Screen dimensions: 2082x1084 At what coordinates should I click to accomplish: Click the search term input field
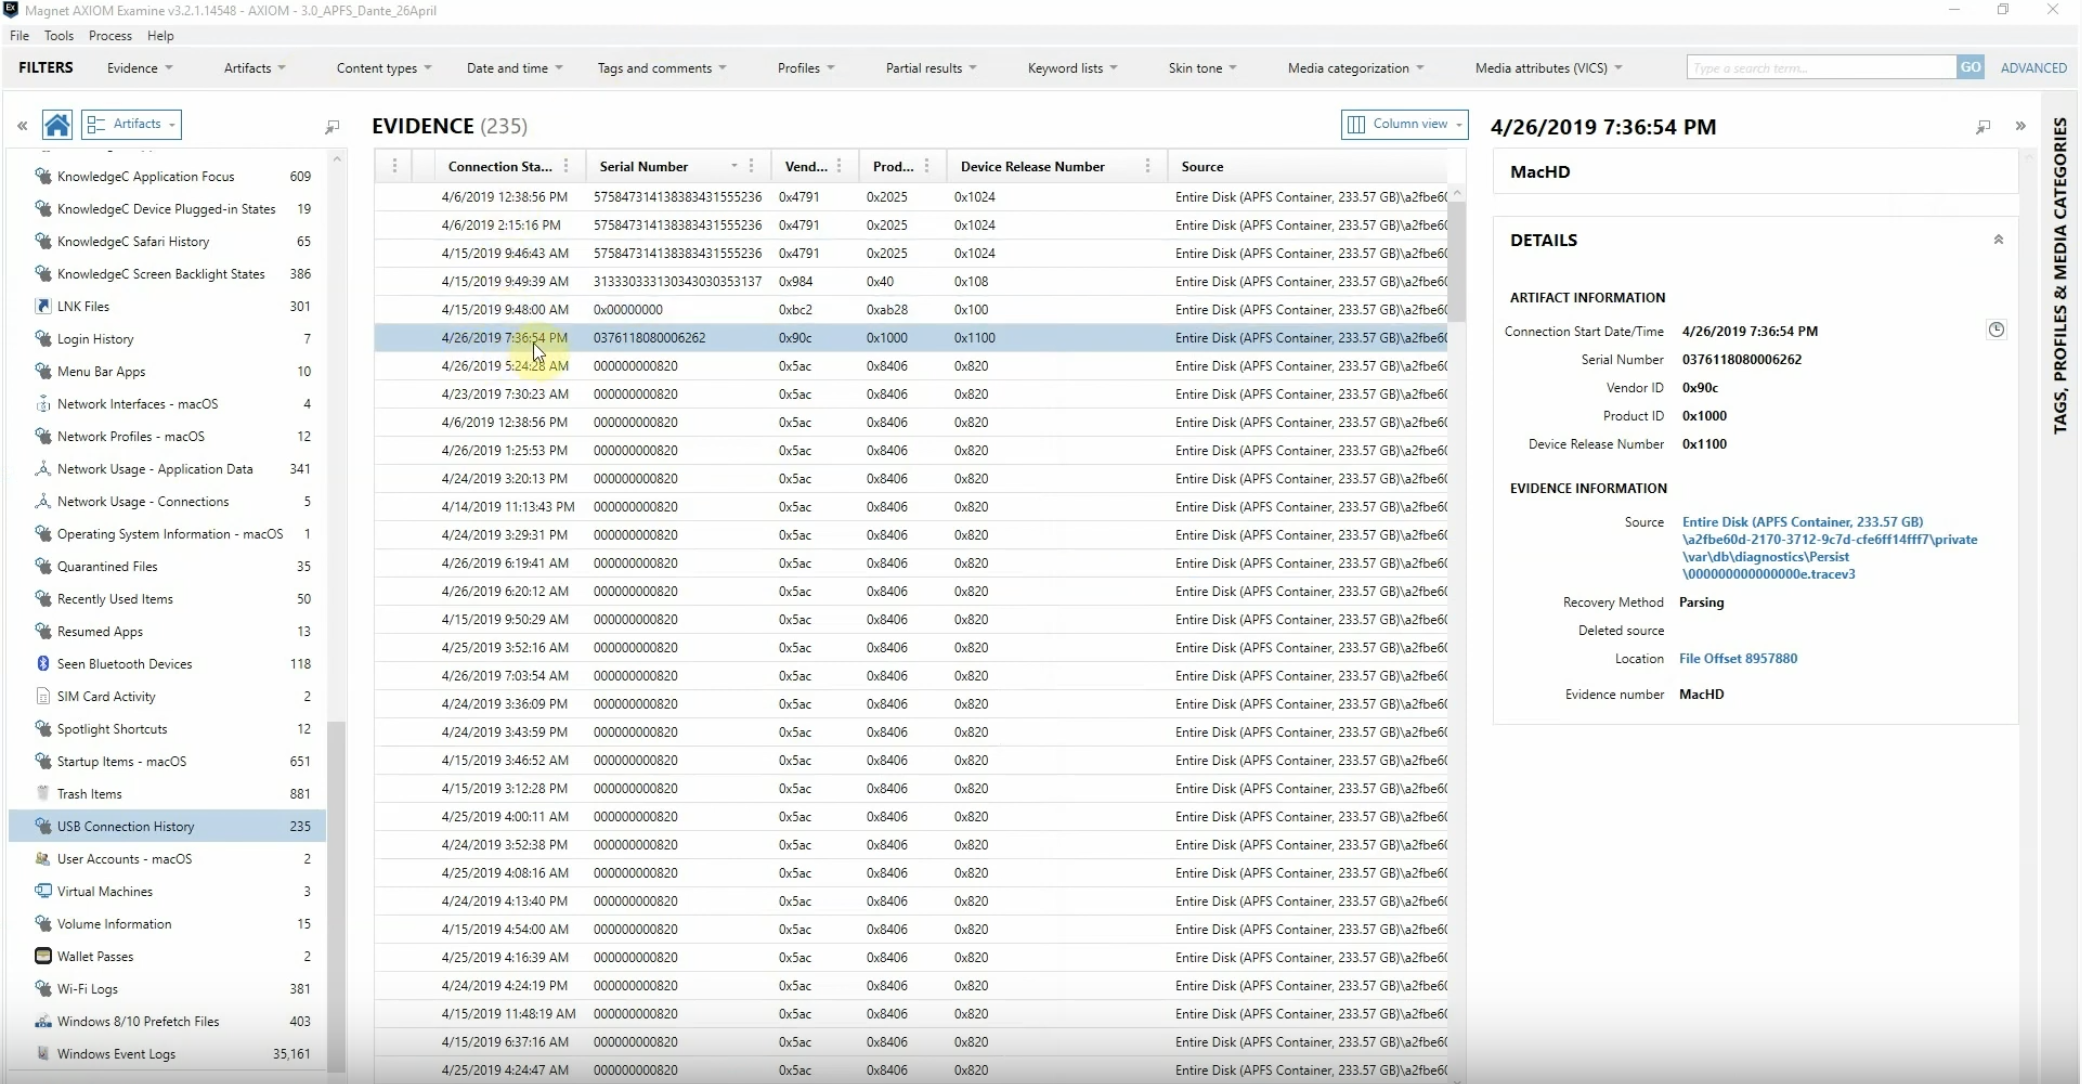coord(1821,67)
